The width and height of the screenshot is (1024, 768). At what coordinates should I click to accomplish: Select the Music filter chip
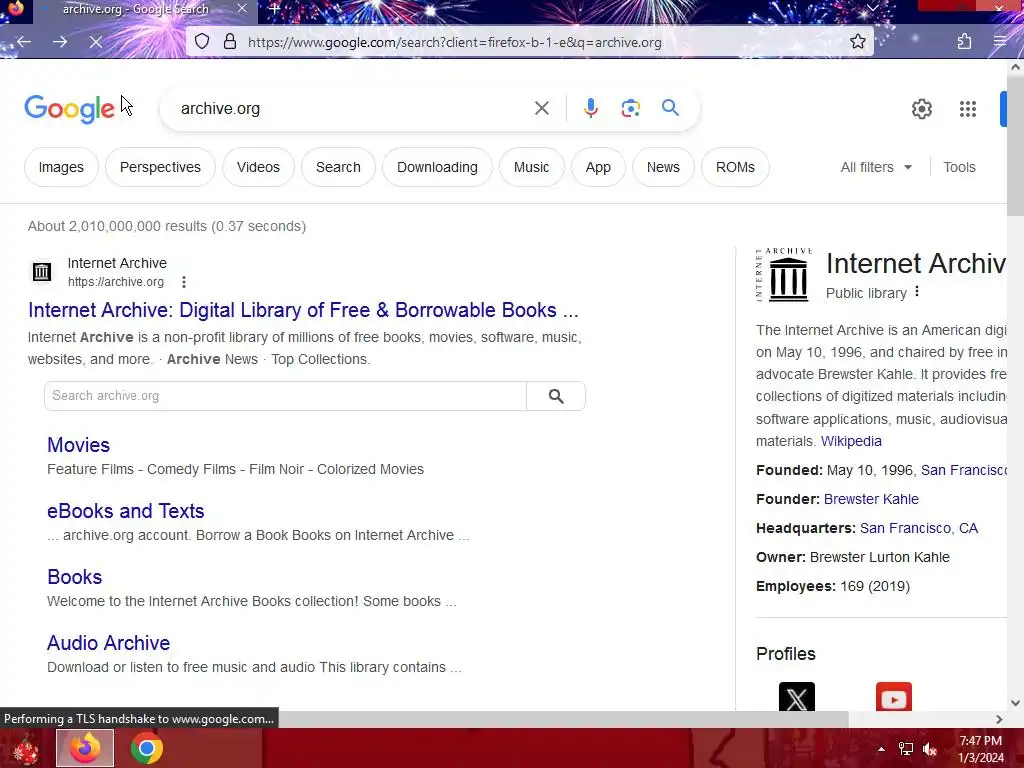[x=532, y=167]
